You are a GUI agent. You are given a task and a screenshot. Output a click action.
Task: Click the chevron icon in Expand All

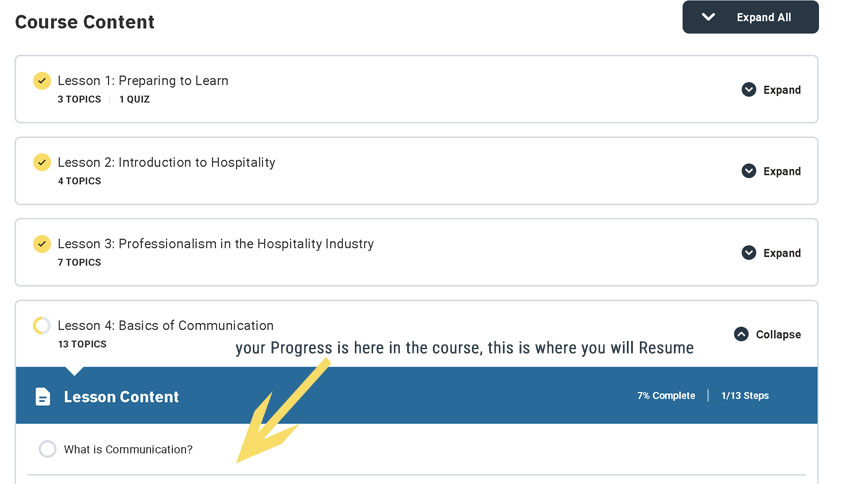coord(708,17)
